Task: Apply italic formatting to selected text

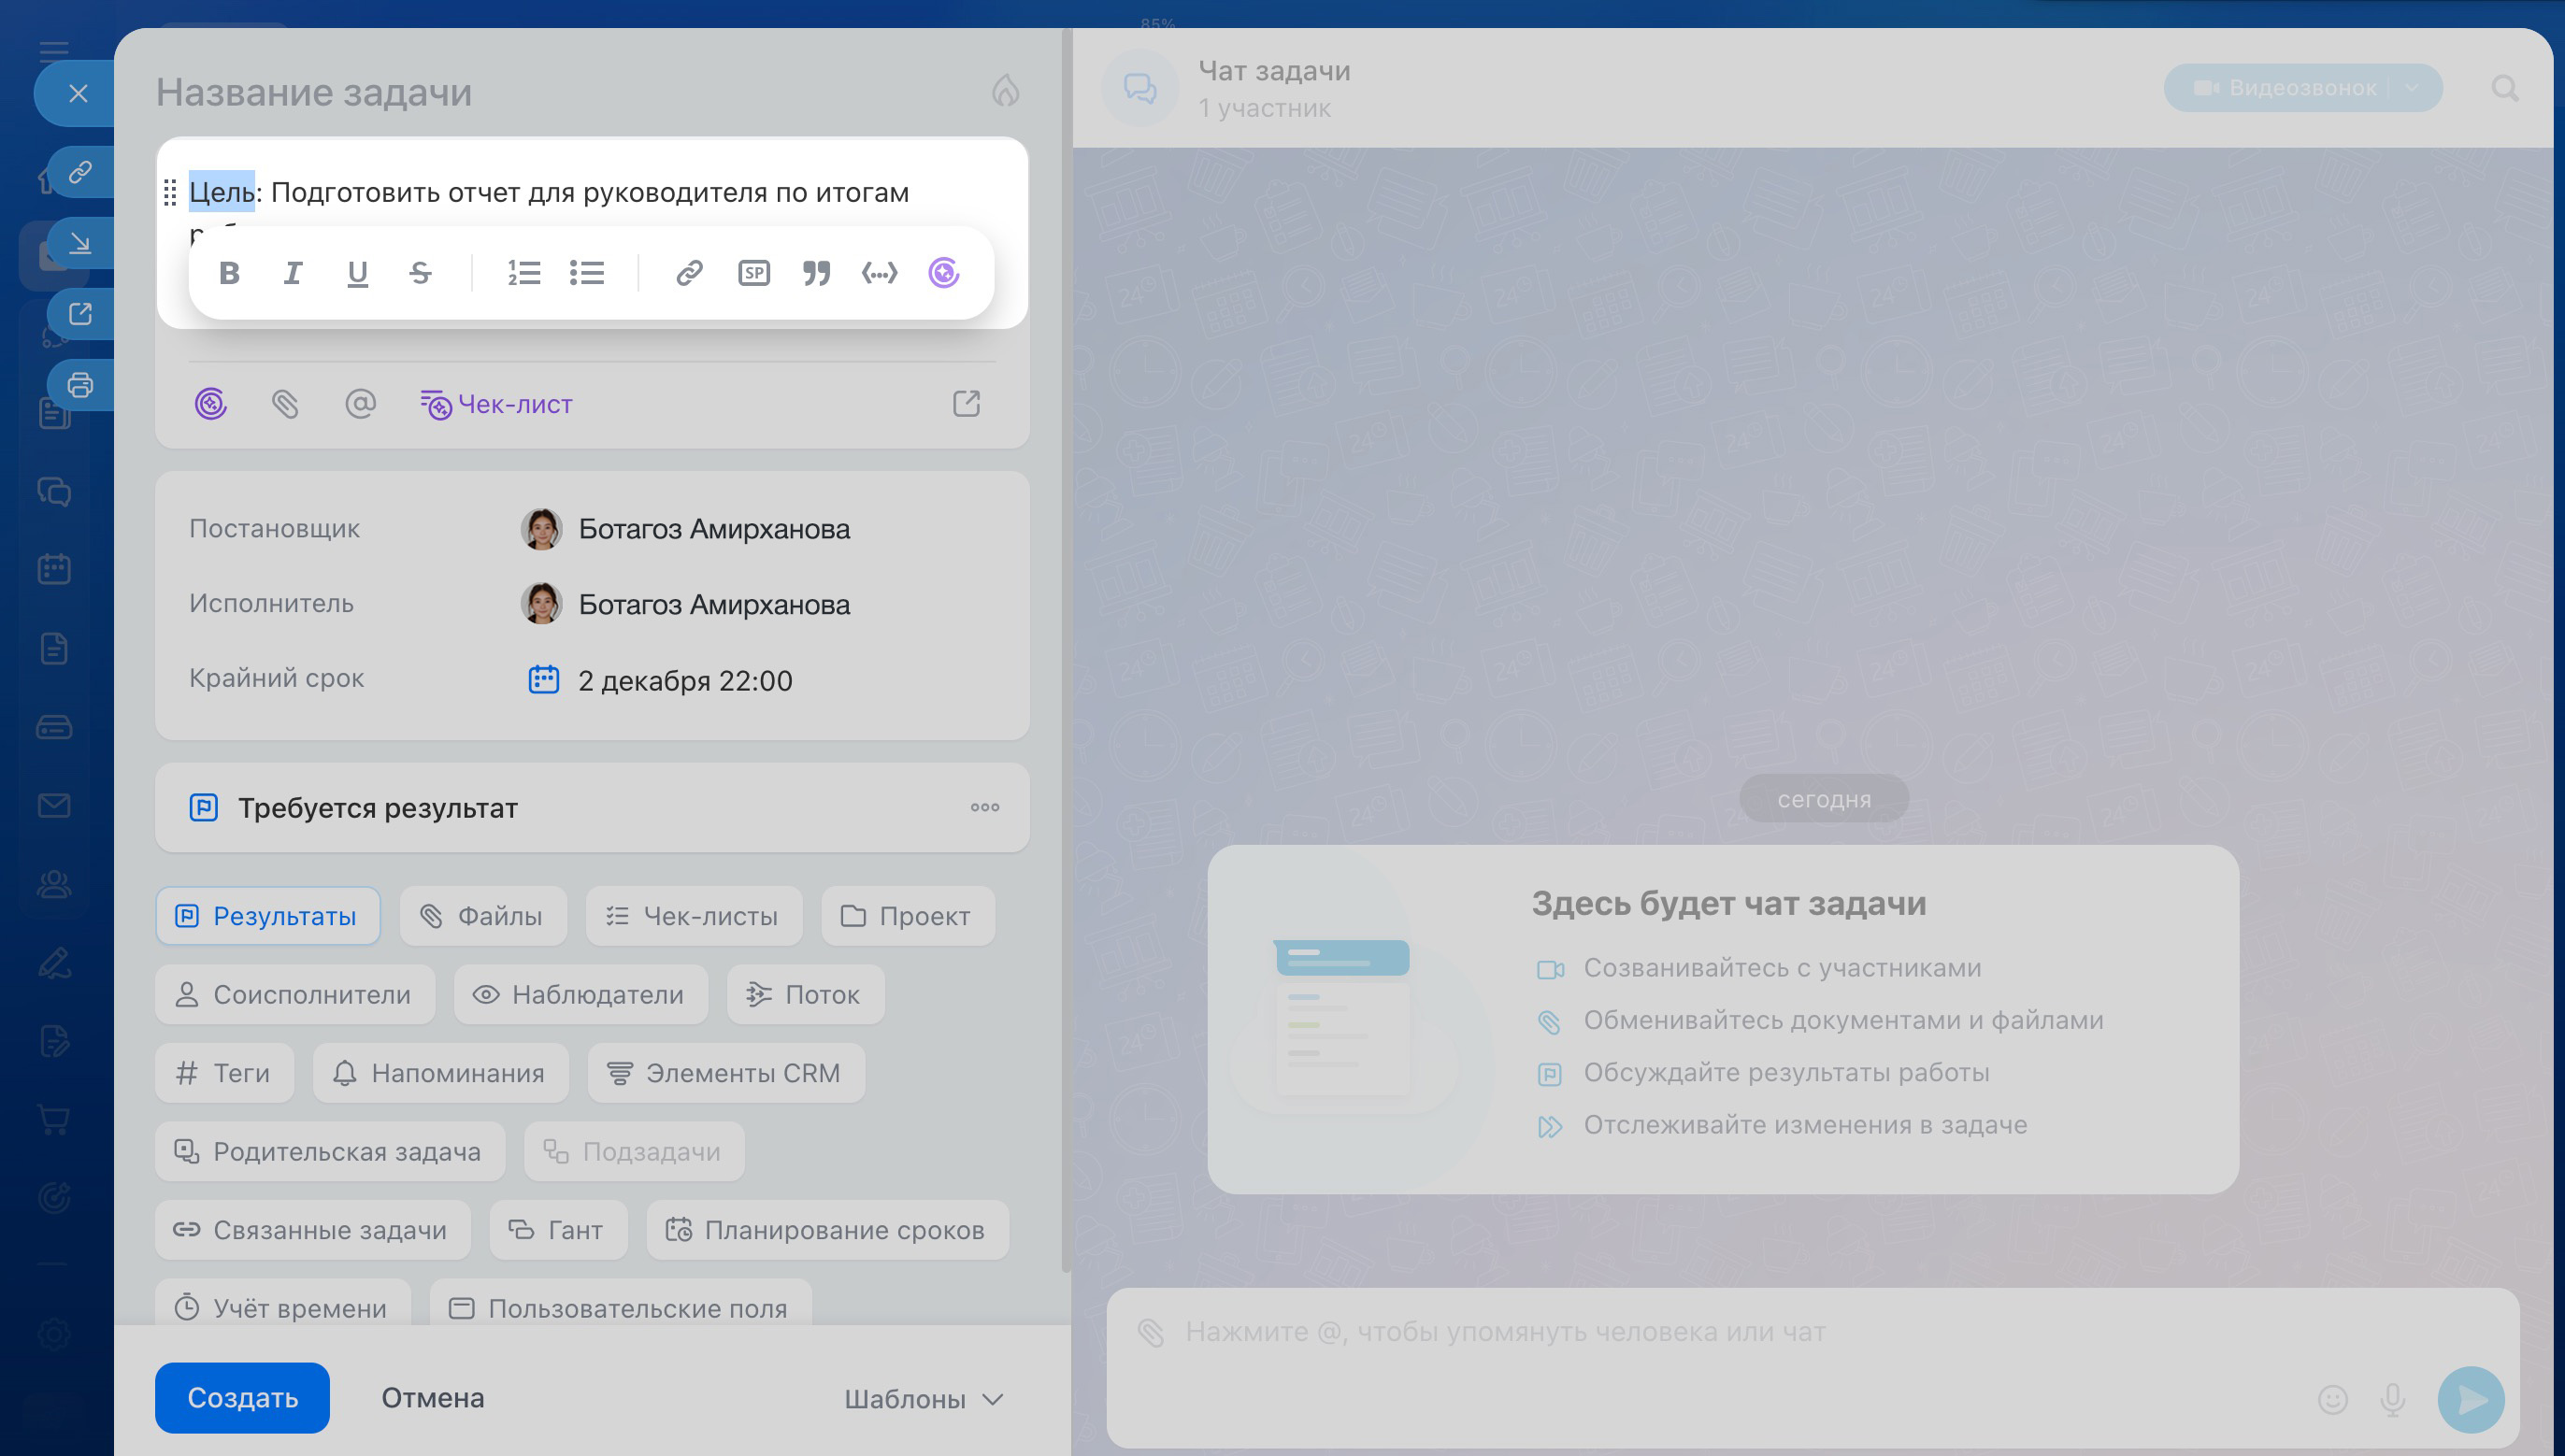Action: point(292,273)
